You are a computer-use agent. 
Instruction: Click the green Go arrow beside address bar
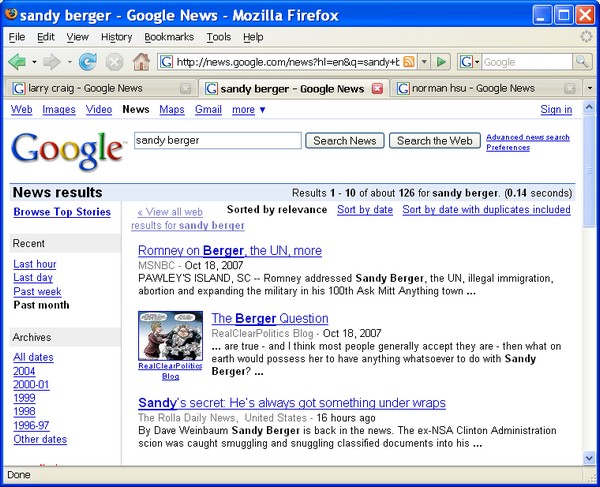tap(441, 62)
